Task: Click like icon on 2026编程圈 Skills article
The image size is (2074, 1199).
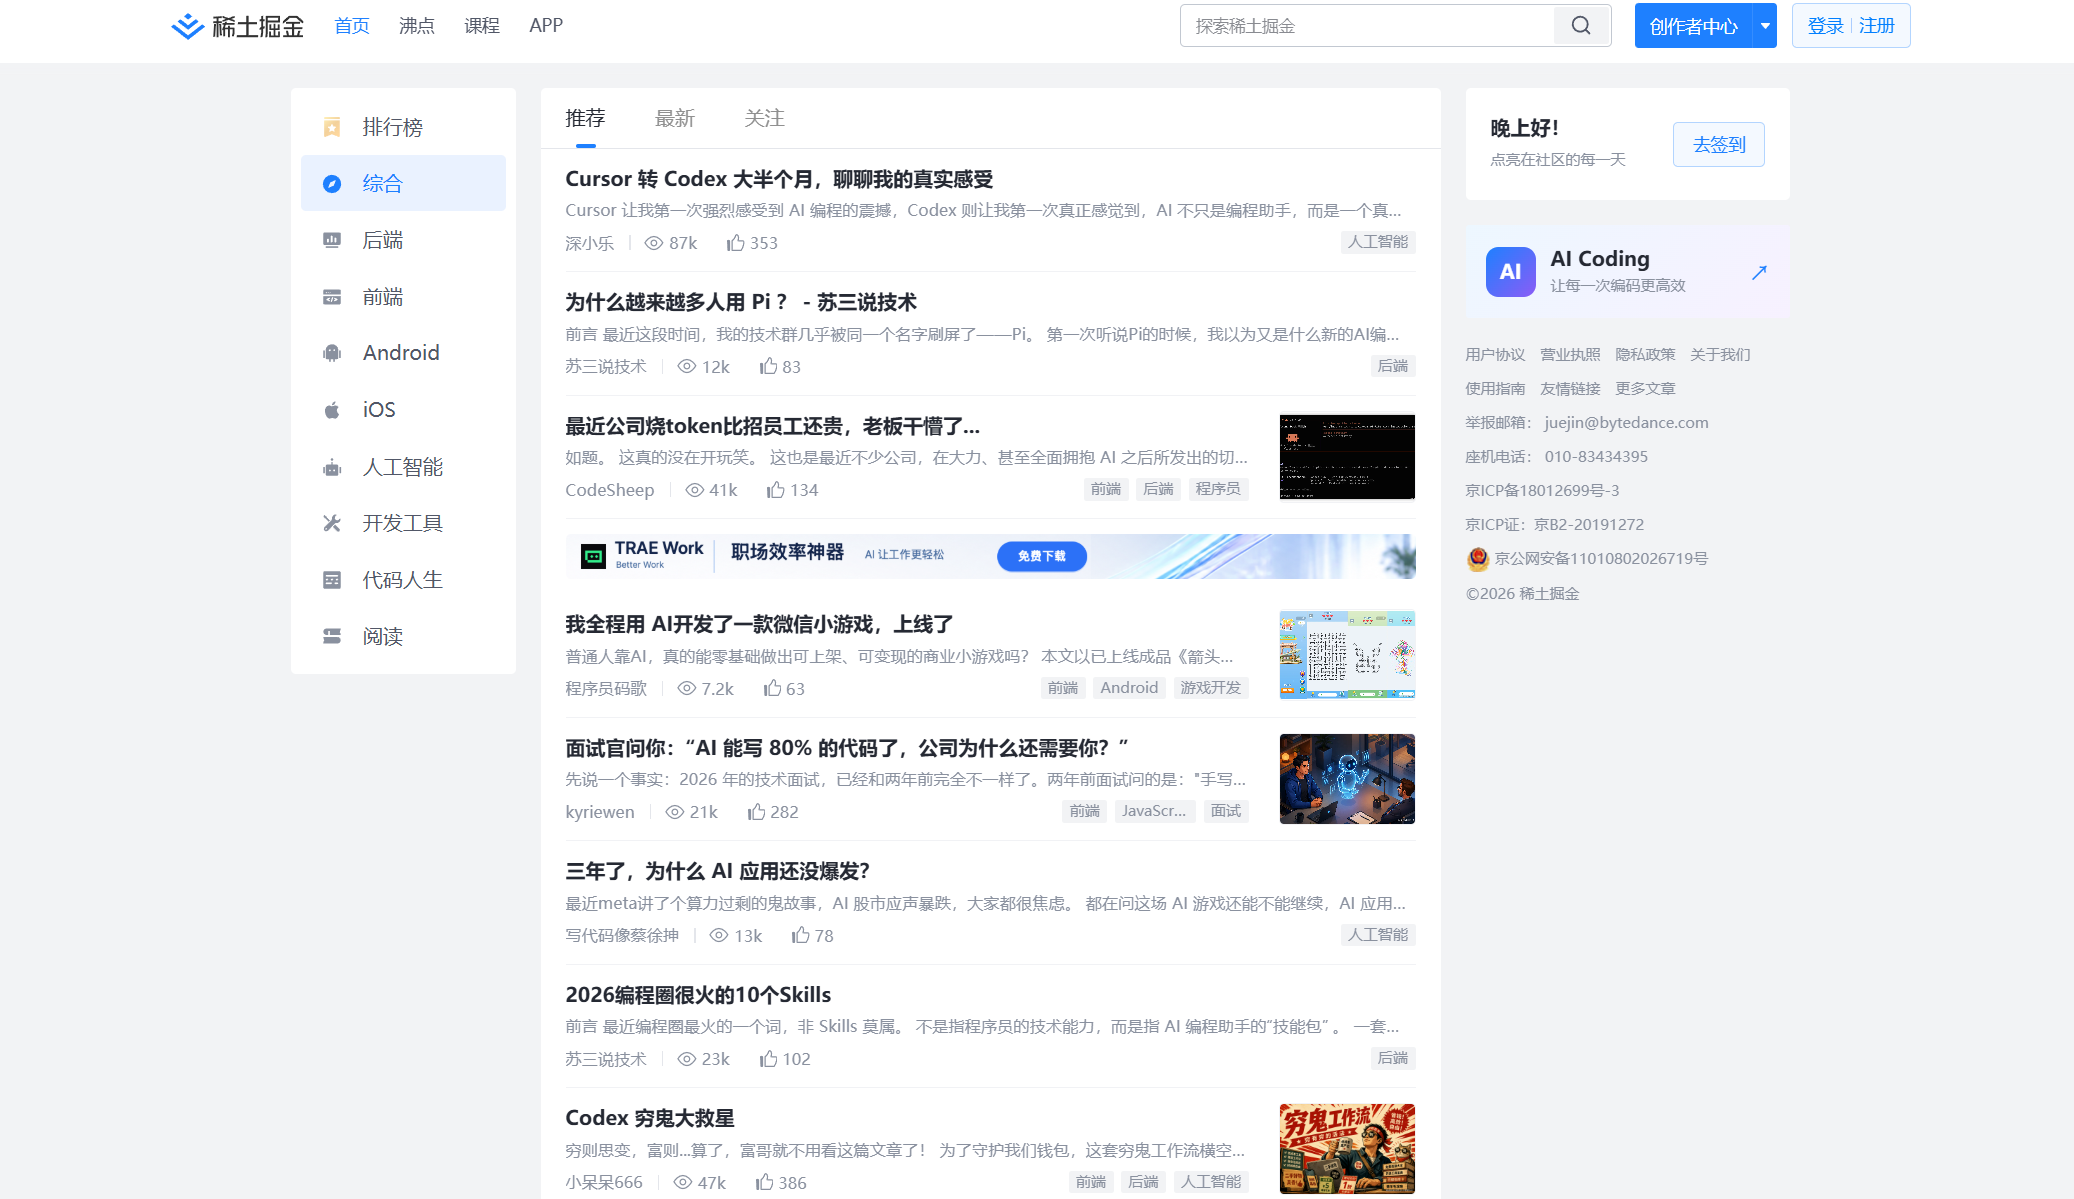Action: click(768, 1059)
